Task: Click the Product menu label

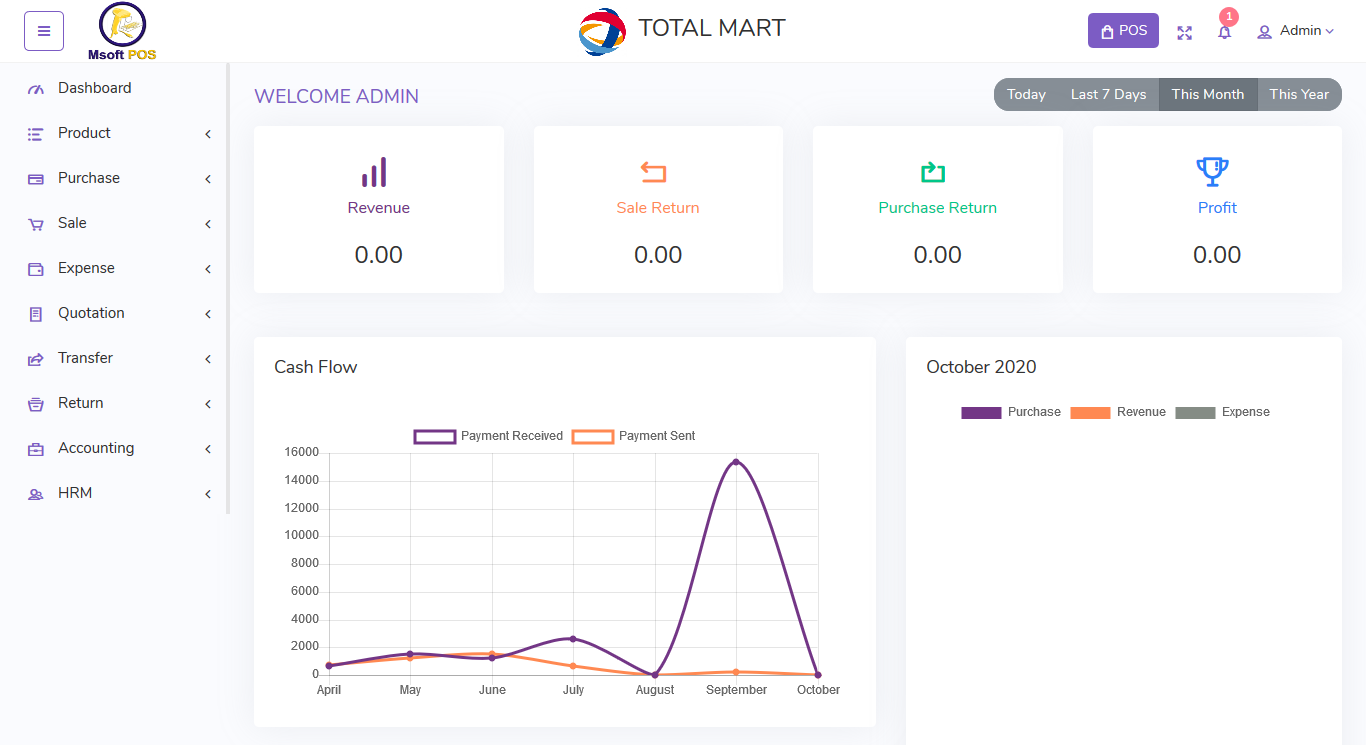Action: pyautogui.click(x=84, y=133)
